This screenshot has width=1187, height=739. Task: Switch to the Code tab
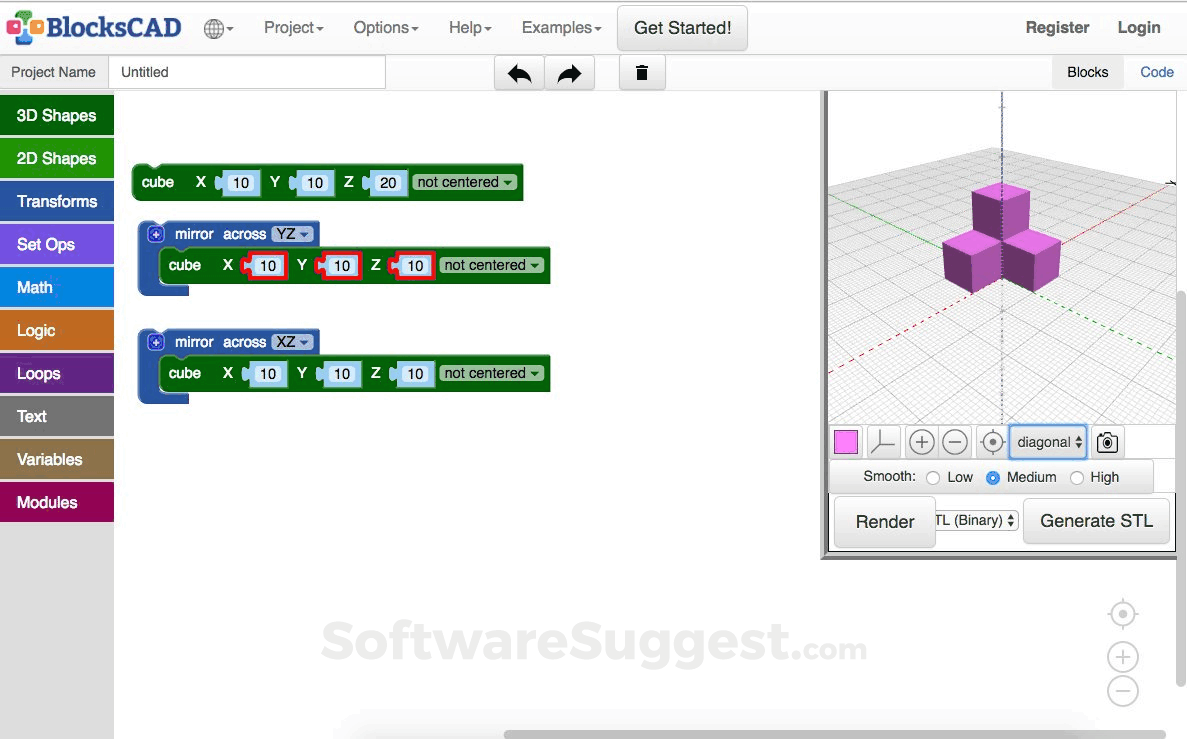point(1156,72)
